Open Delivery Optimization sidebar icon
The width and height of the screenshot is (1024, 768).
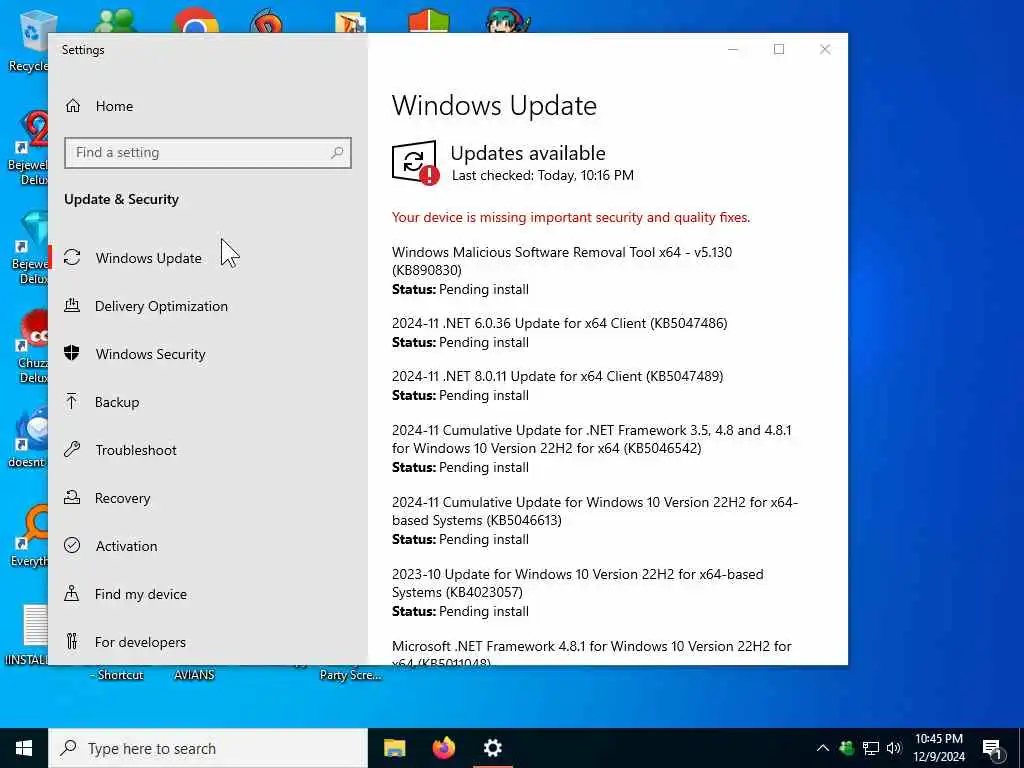tap(72, 305)
